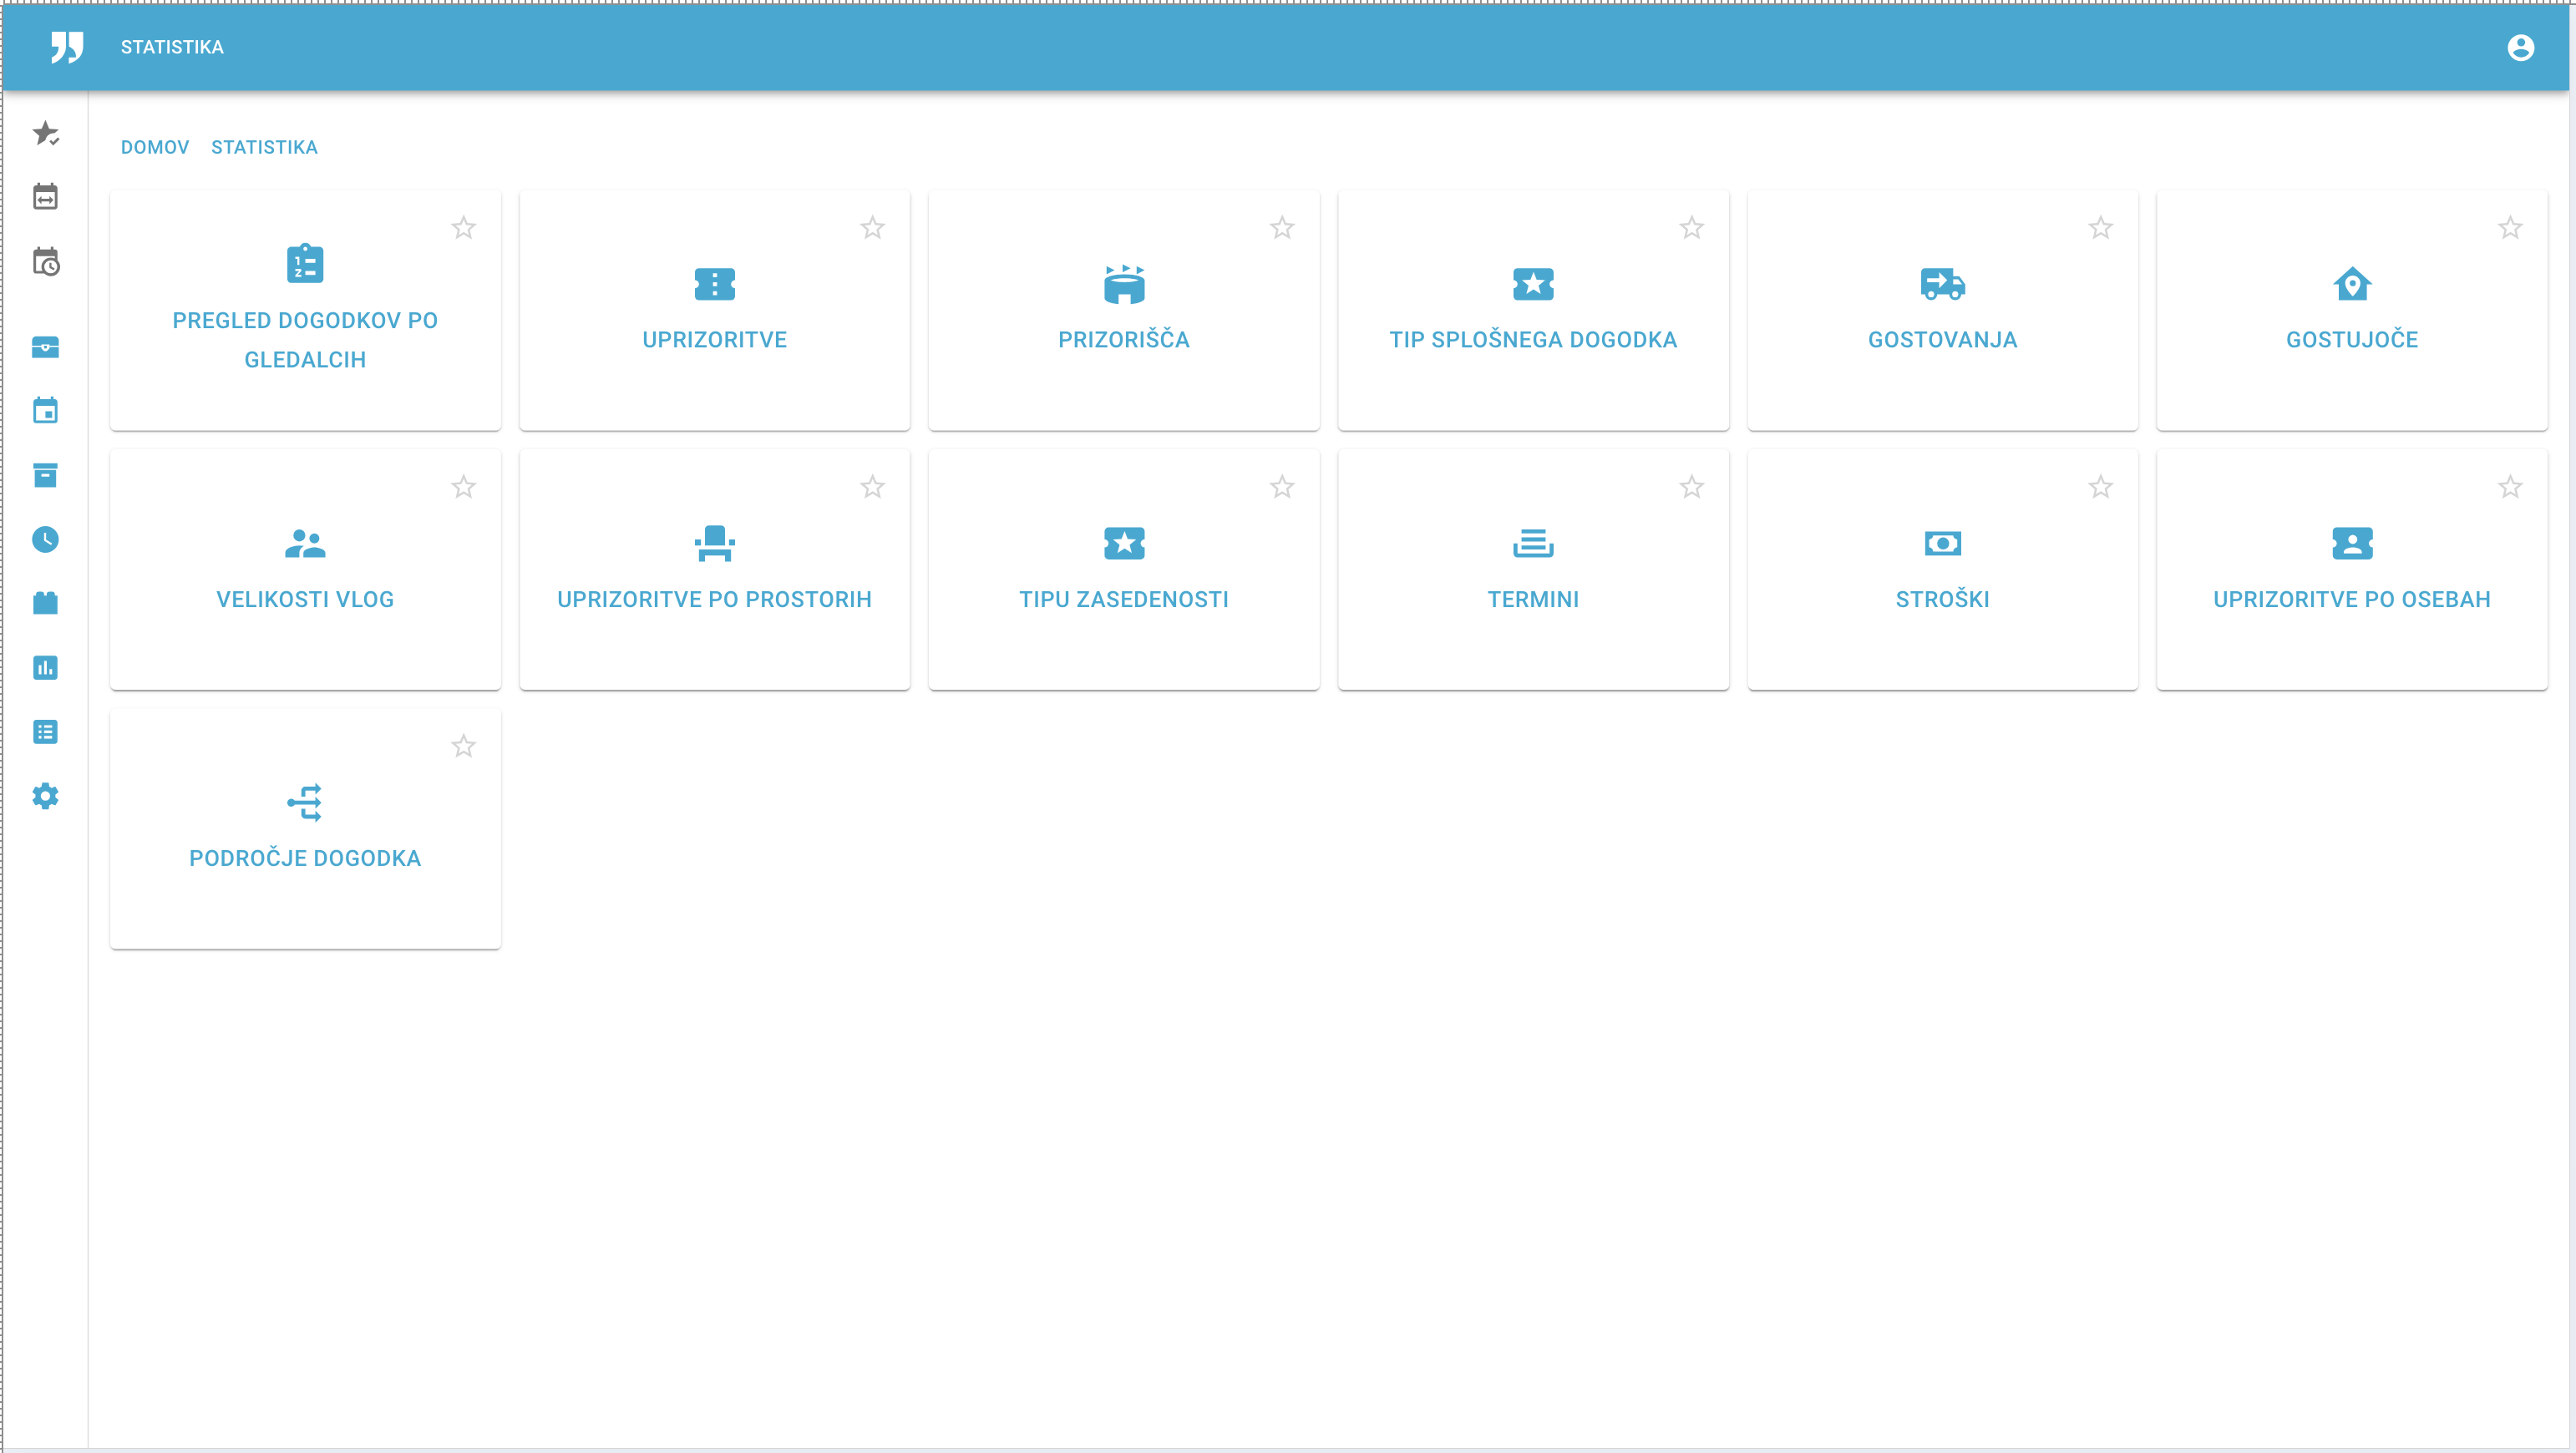Image resolution: width=2576 pixels, height=1453 pixels.
Task: Click the Statistika breadcrumb link
Action: [264, 147]
